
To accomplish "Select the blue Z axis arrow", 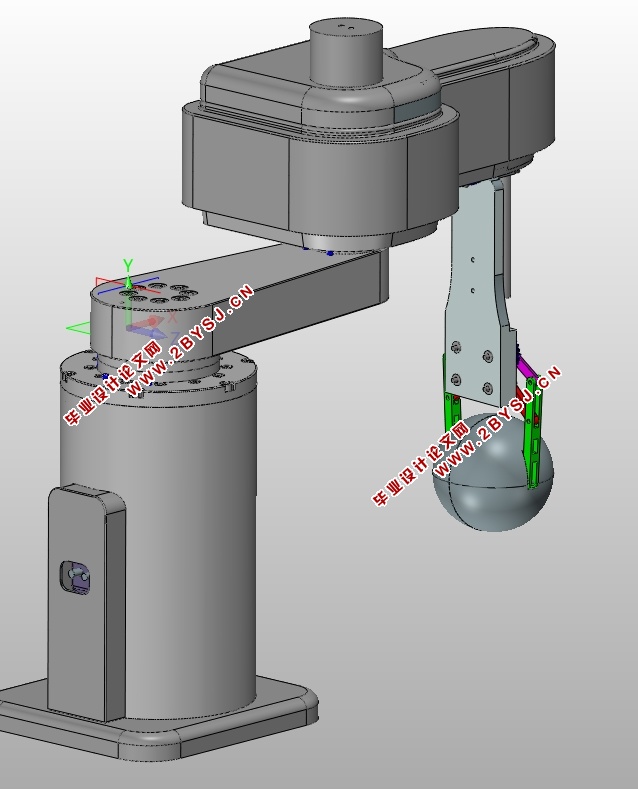I will point(148,332).
